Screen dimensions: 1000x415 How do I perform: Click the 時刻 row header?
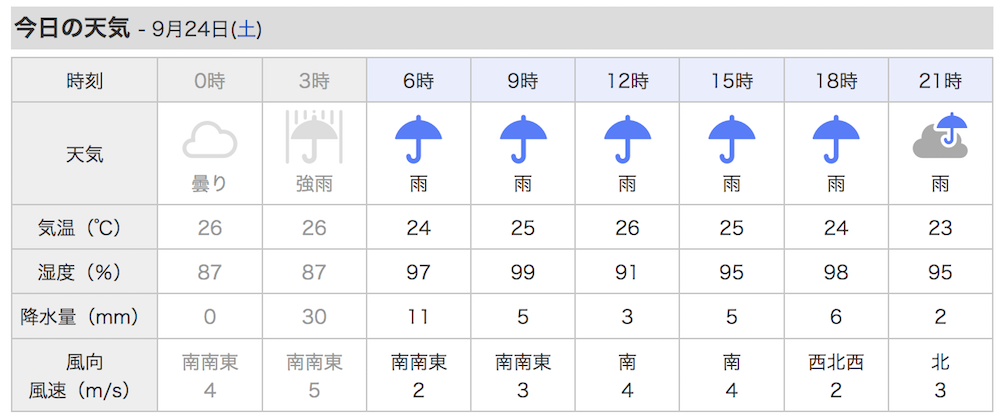coord(84,80)
